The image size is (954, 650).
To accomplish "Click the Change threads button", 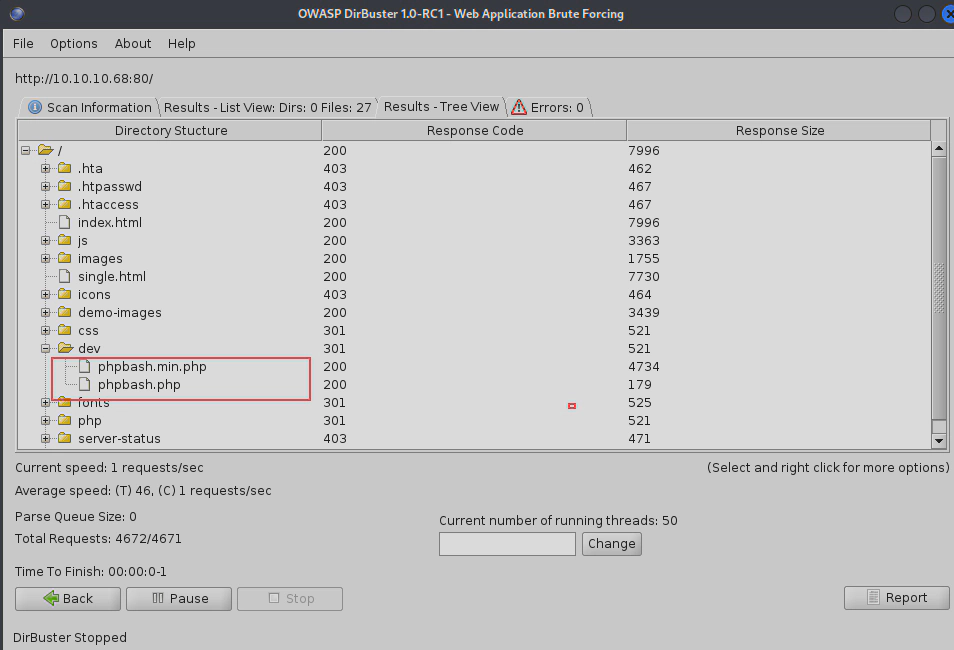I will point(611,544).
